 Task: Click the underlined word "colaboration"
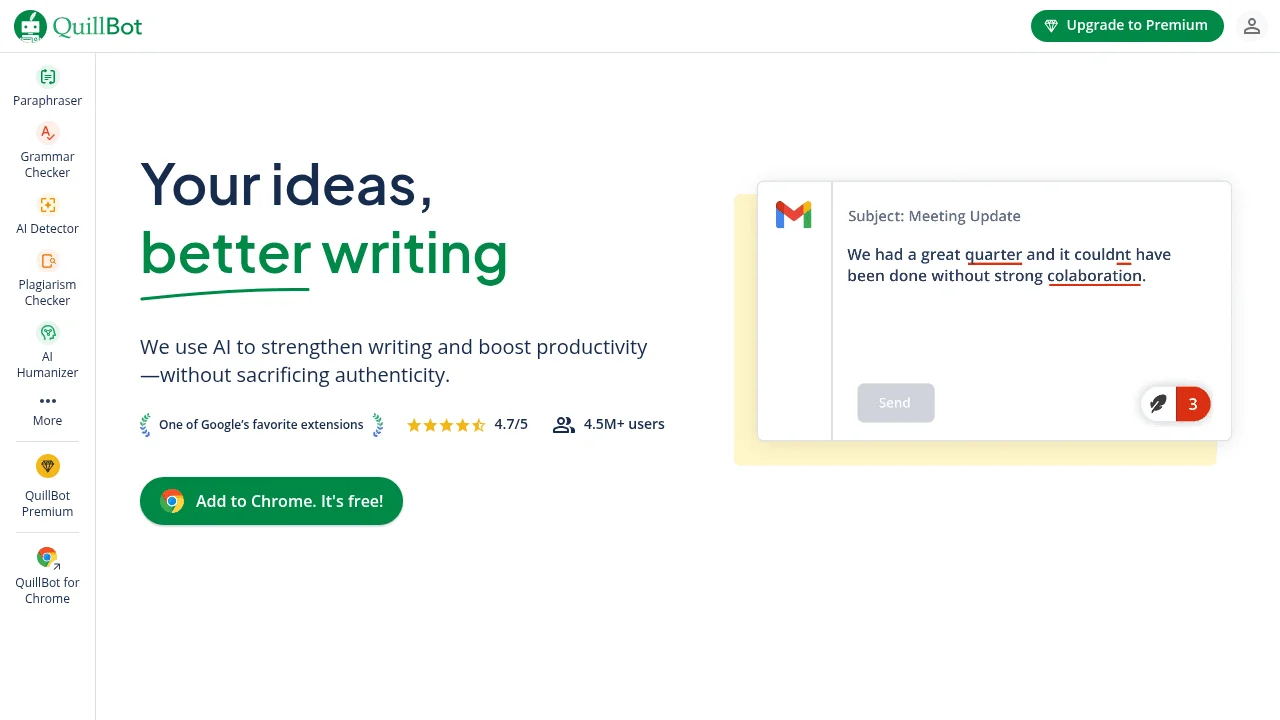[1094, 276]
